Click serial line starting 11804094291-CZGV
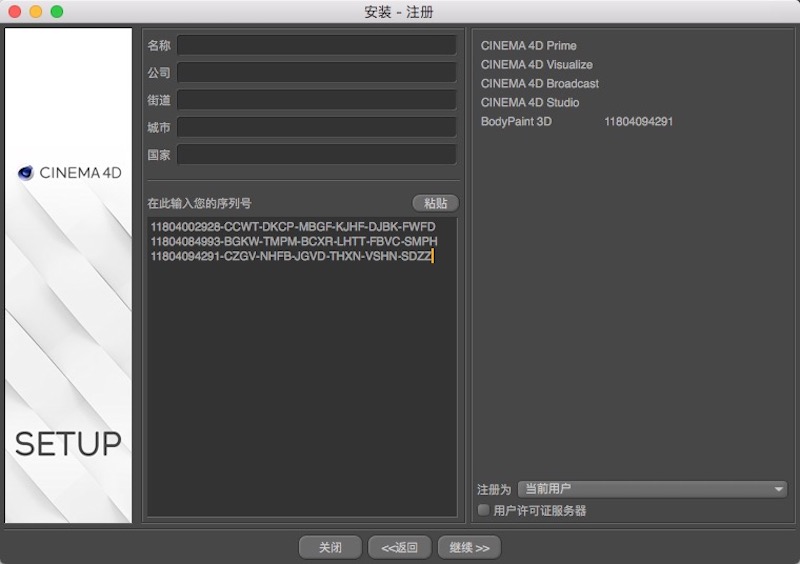Screen dimensions: 800x564 (x=291, y=256)
